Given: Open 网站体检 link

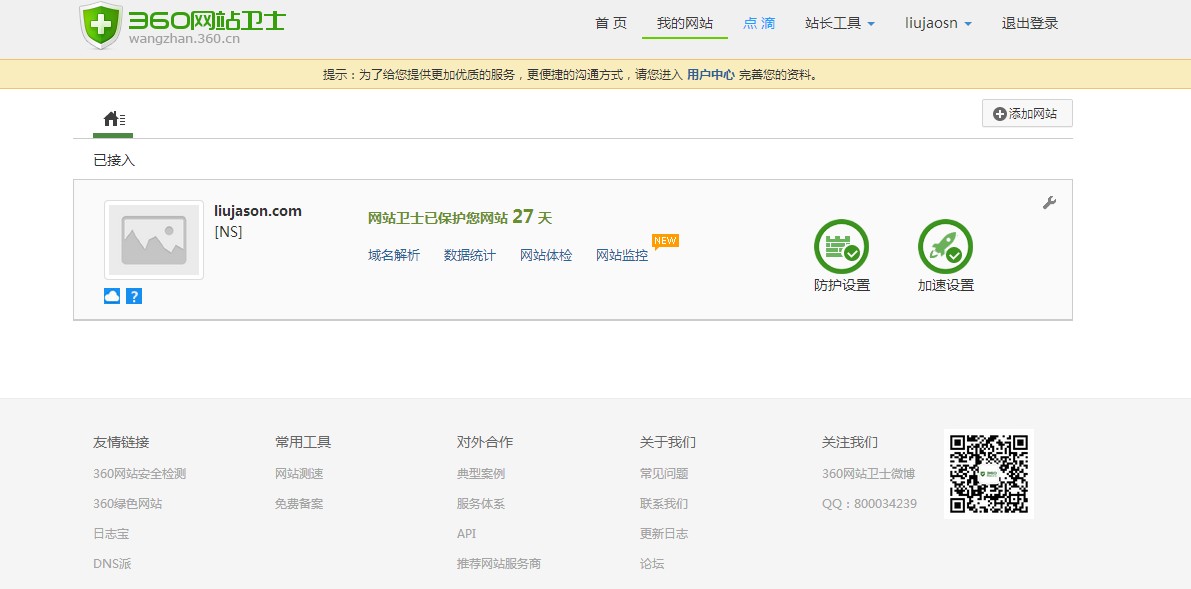Looking at the screenshot, I should 545,255.
